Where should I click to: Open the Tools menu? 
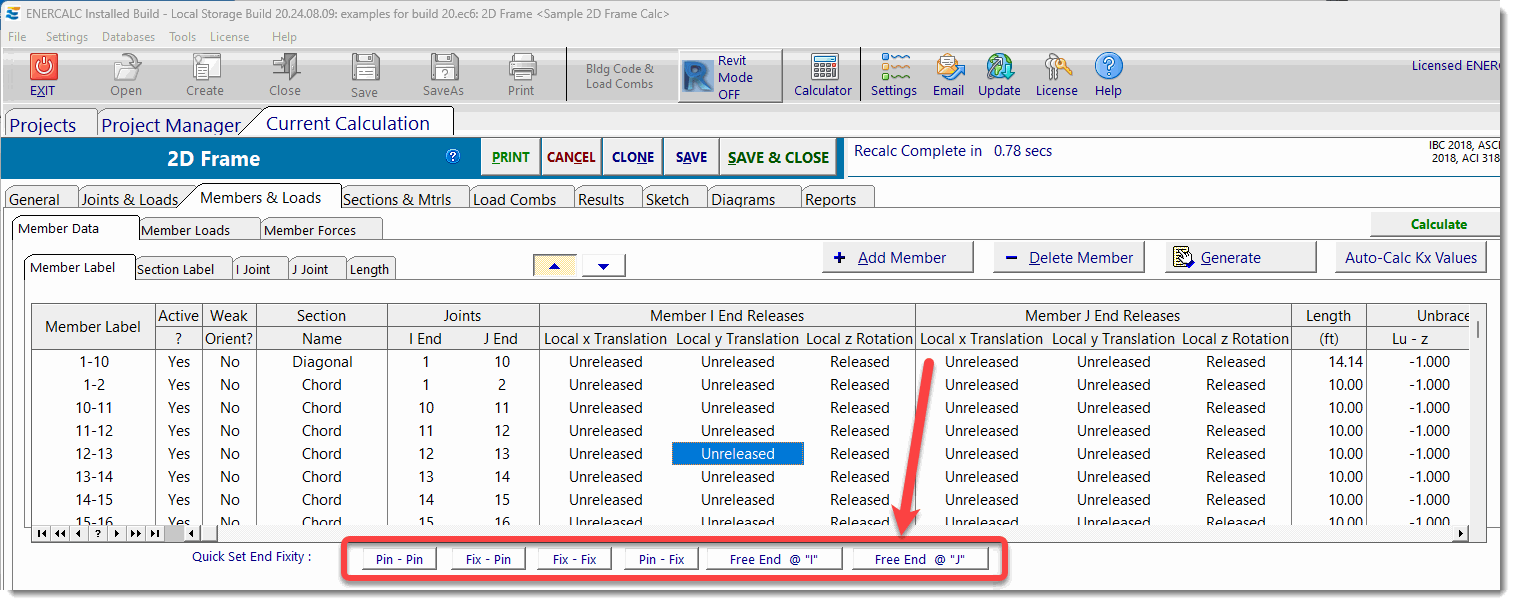182,37
